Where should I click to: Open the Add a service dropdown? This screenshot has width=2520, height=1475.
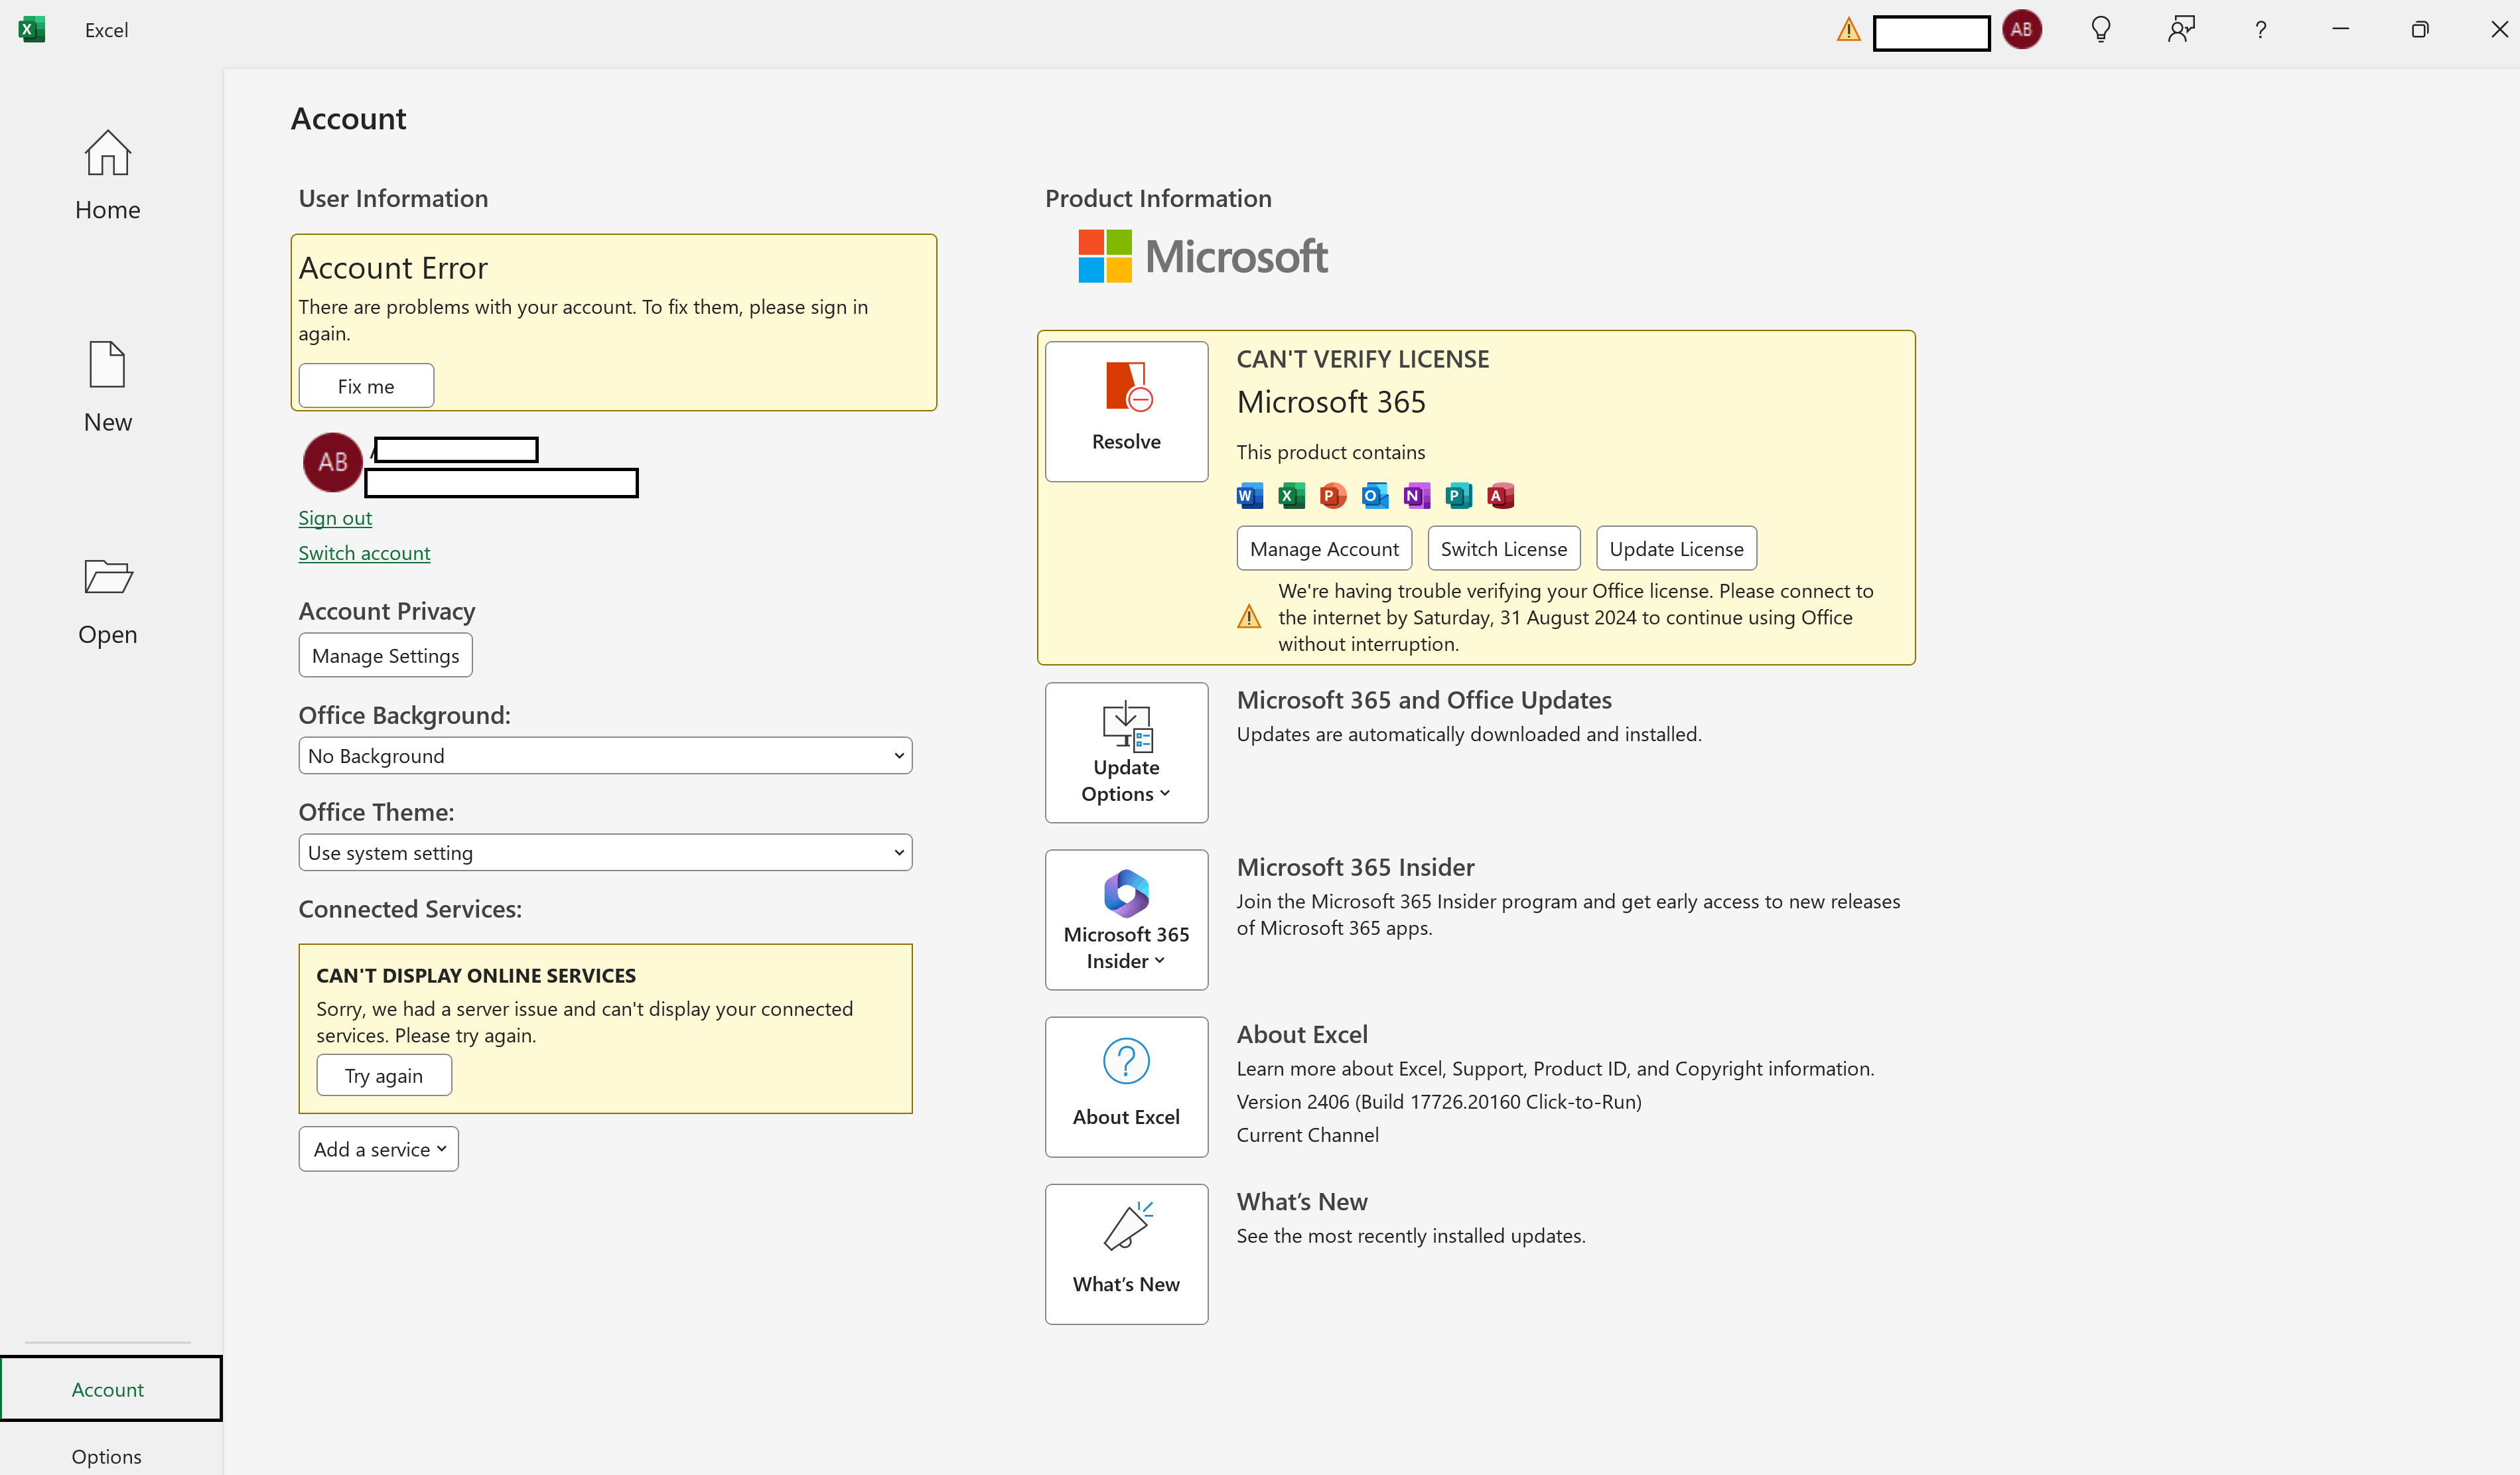(x=378, y=1149)
